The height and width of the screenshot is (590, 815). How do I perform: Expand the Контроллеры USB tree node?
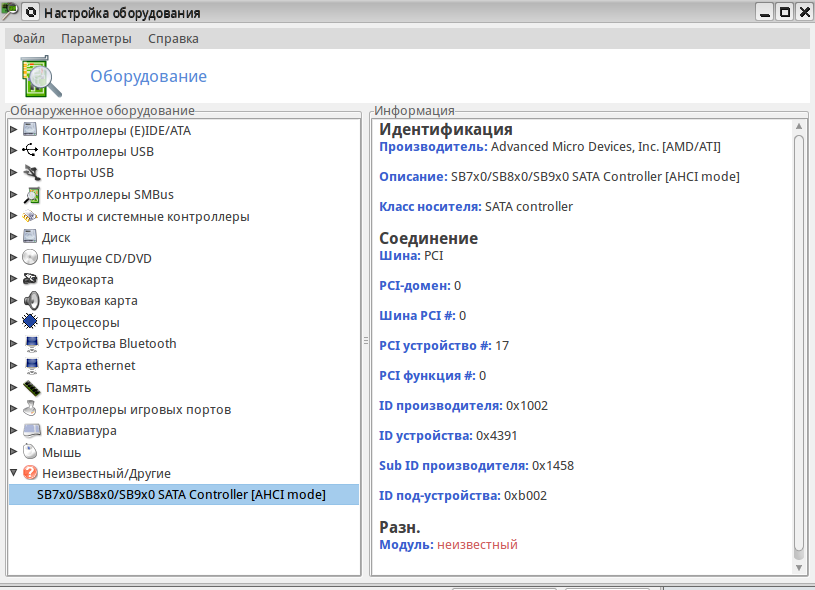coord(13,151)
